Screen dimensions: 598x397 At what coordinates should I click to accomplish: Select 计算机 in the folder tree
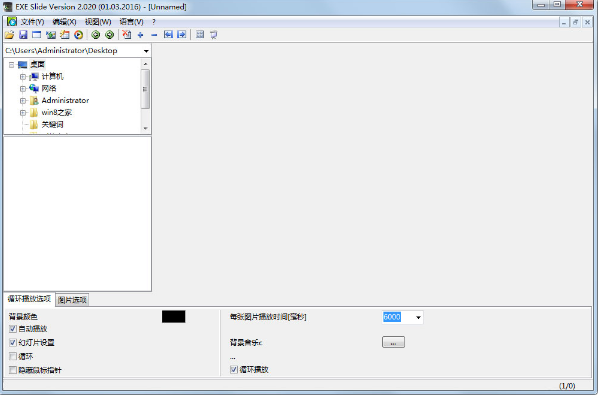53,77
